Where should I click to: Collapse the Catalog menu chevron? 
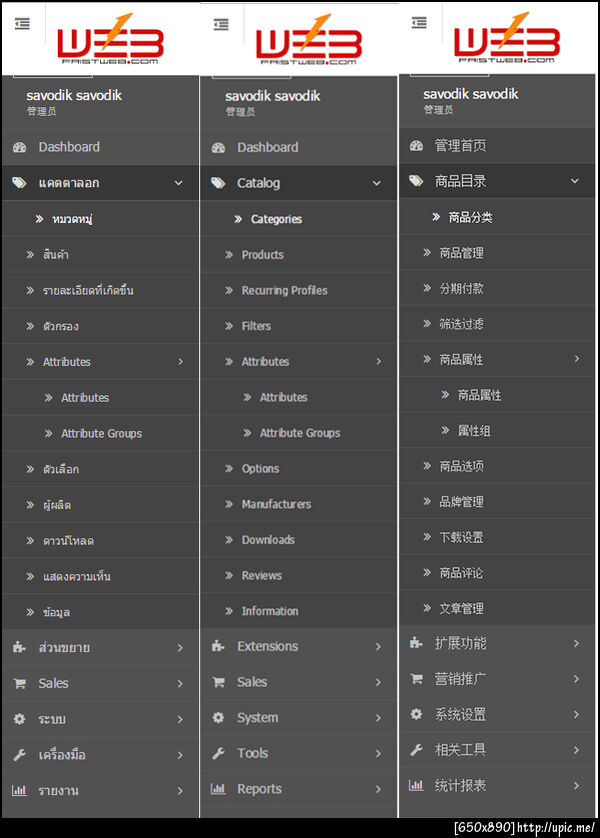coord(377,183)
